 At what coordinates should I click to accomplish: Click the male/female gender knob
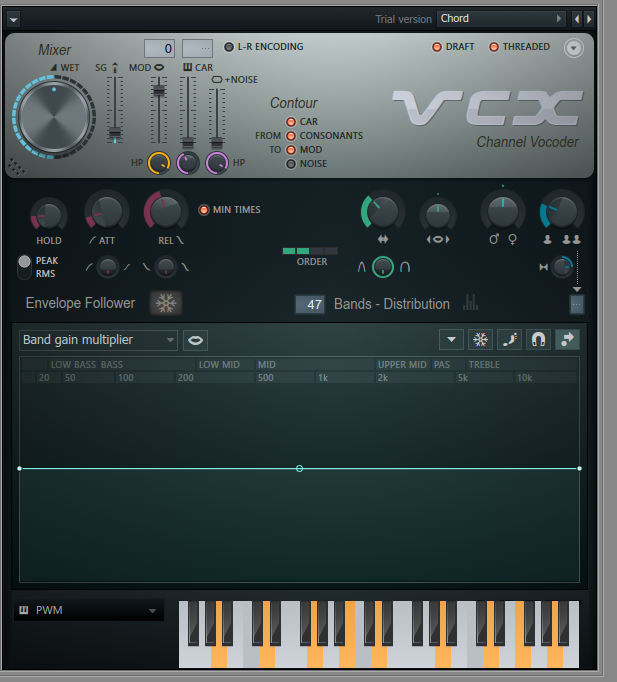(503, 211)
